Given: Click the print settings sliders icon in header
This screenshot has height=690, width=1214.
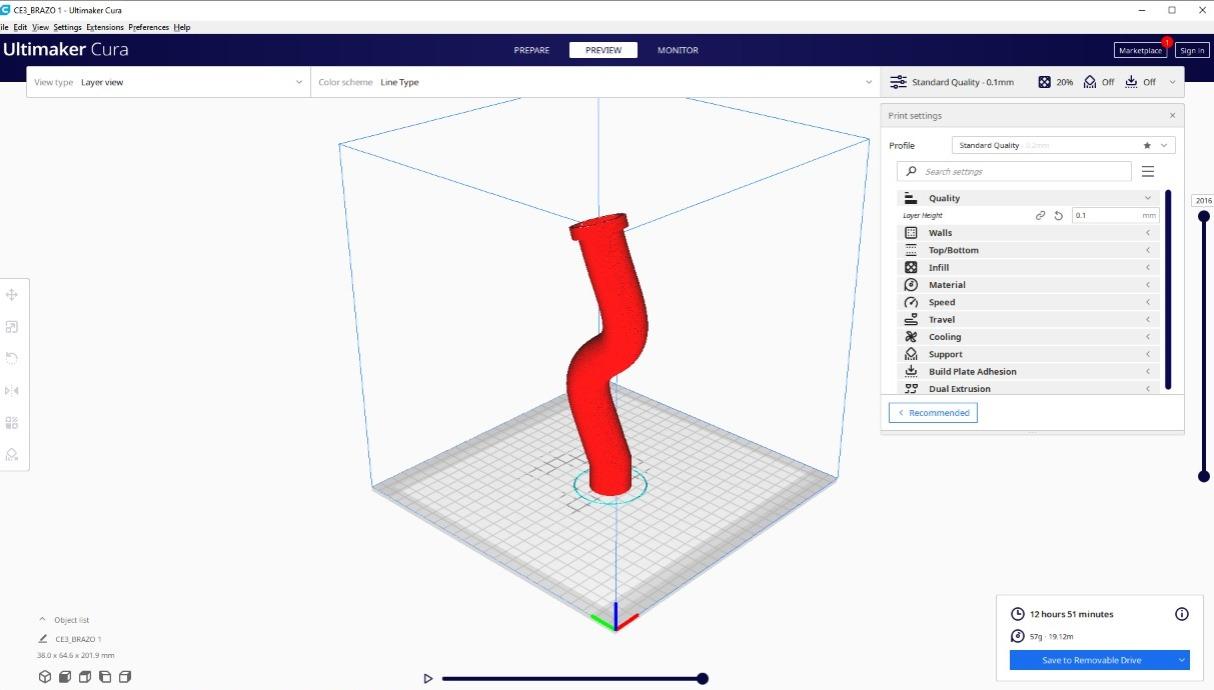Looking at the screenshot, I should pos(898,82).
